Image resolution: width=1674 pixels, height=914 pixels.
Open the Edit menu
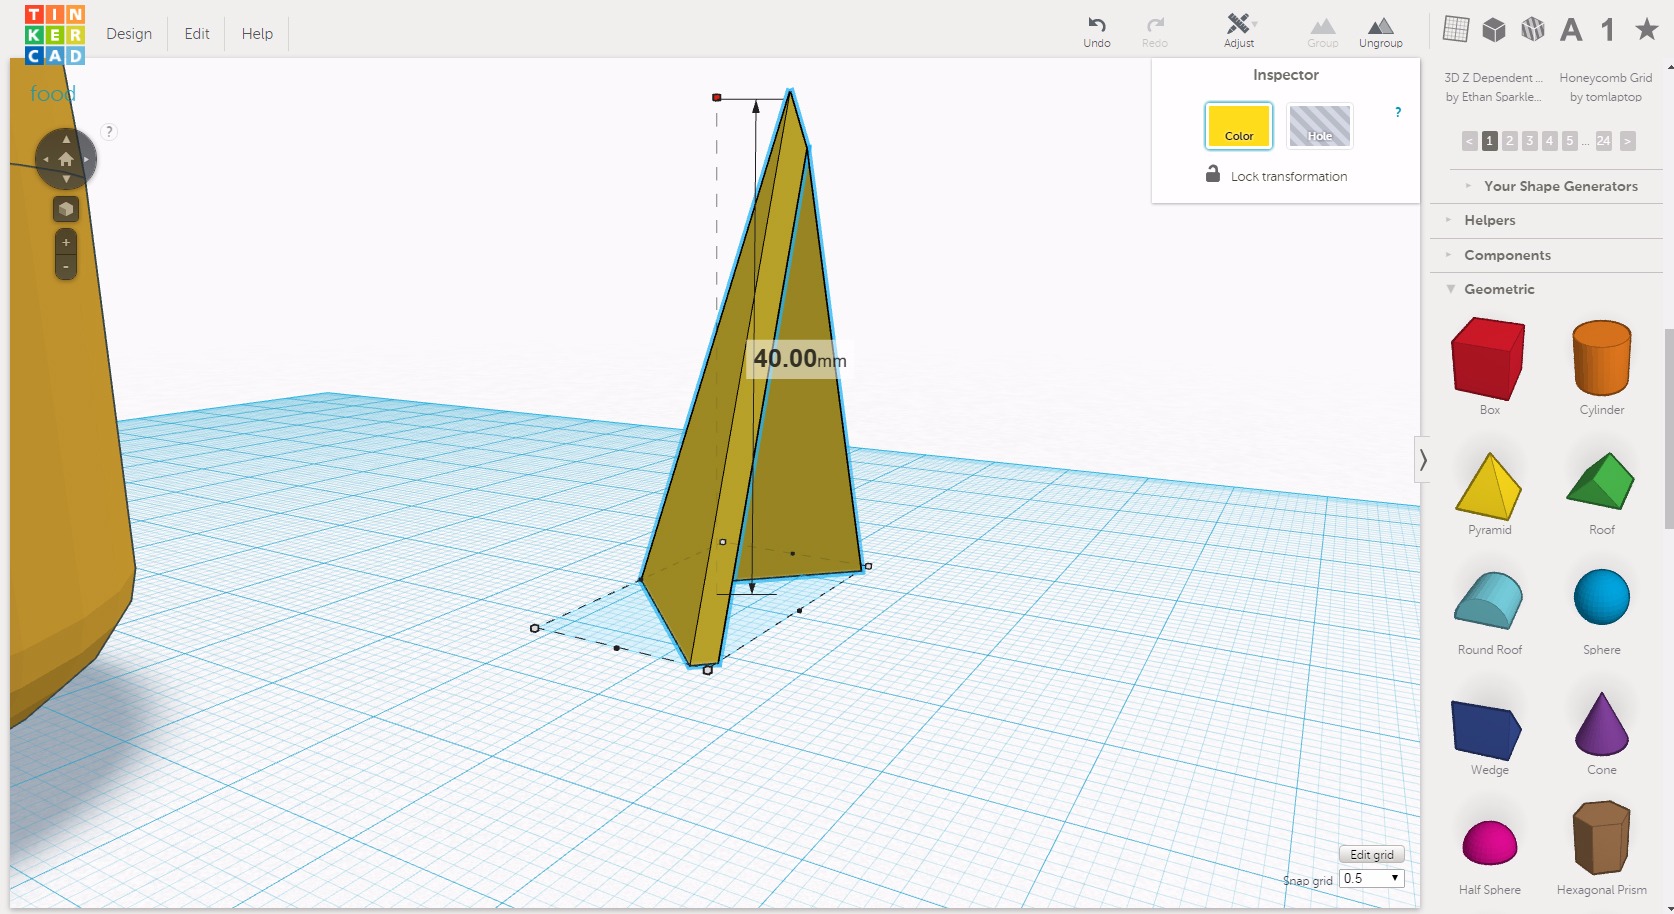(x=197, y=33)
